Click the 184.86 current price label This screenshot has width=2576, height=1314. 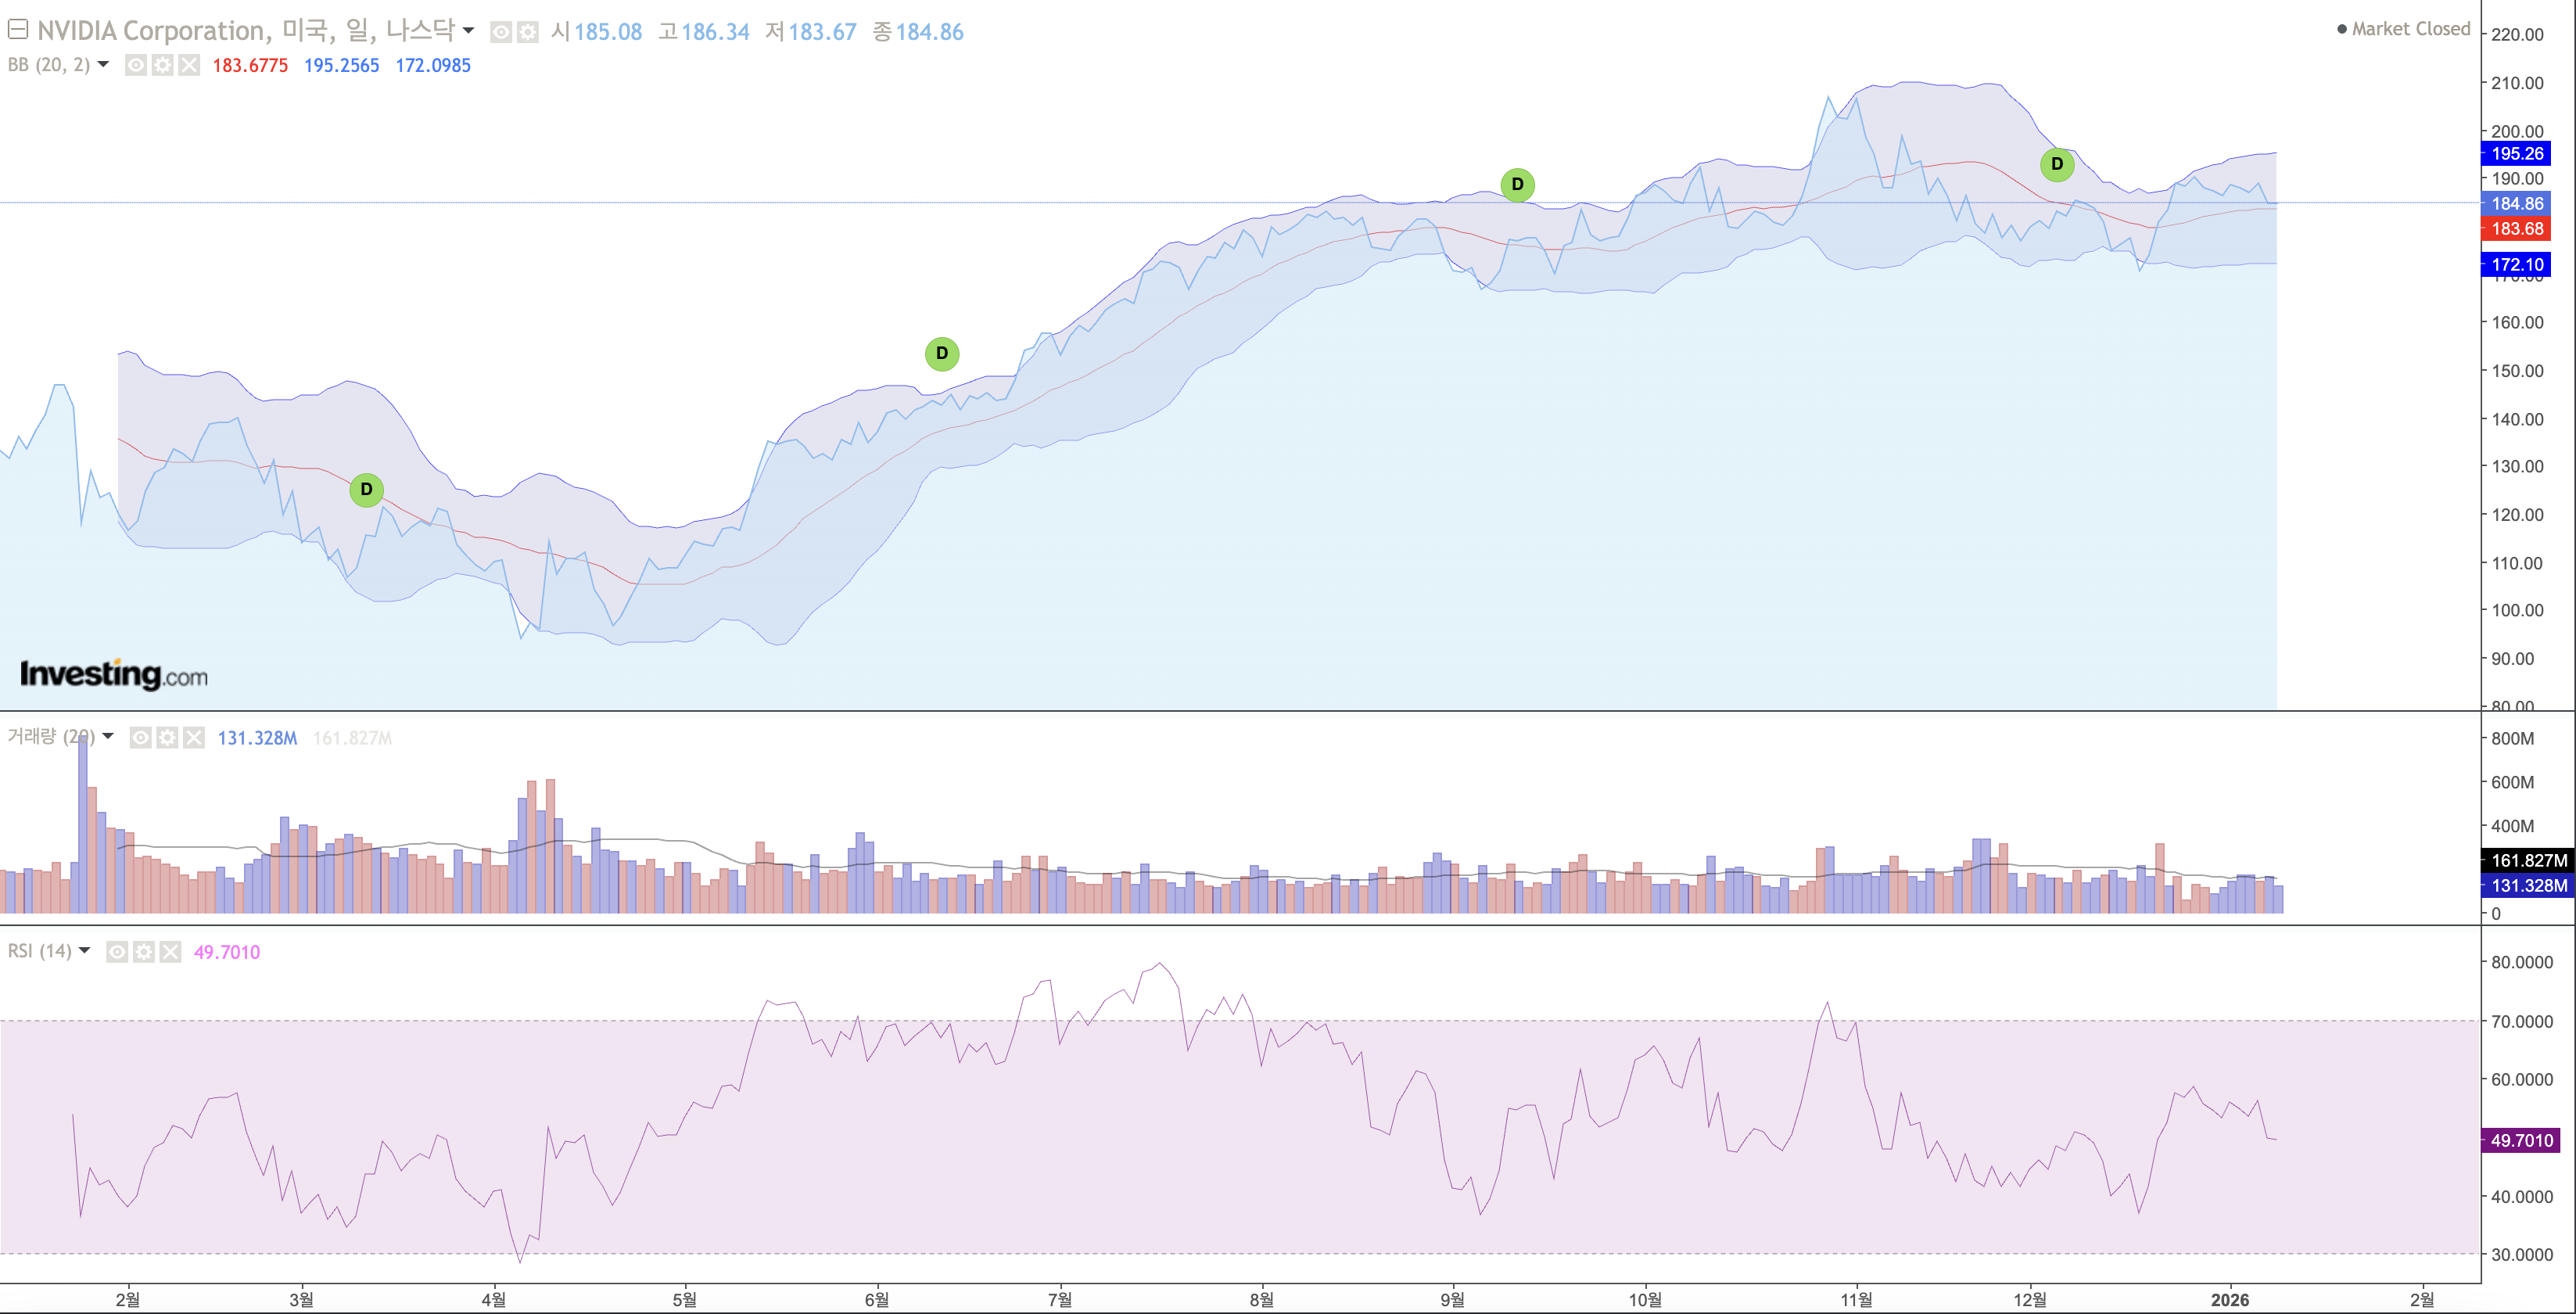(2516, 204)
